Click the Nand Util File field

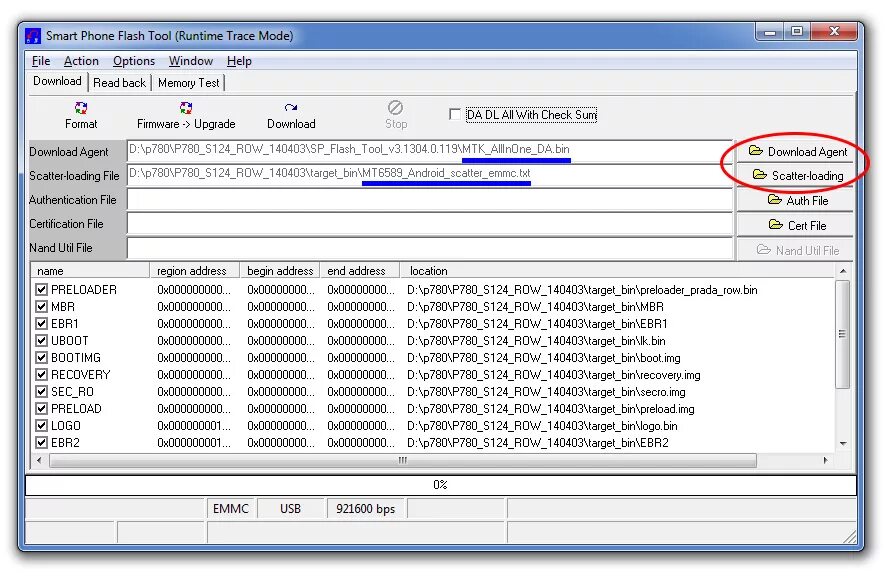point(430,248)
